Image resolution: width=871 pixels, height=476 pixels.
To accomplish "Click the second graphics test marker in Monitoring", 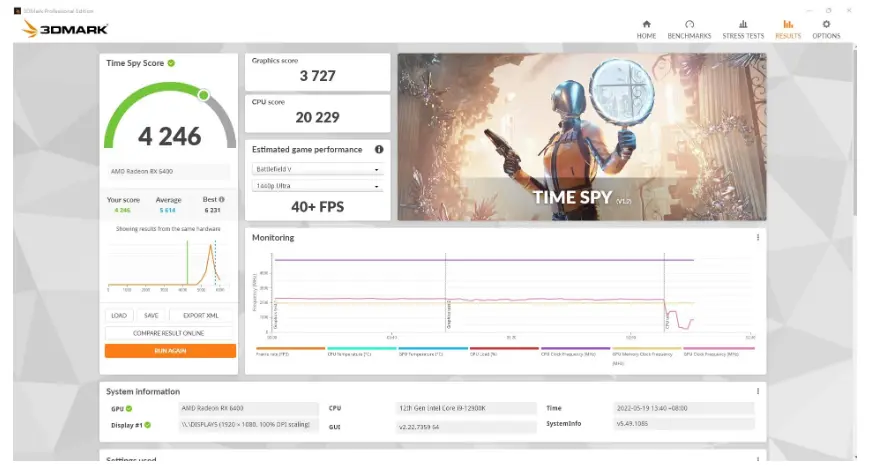I will (445, 292).
